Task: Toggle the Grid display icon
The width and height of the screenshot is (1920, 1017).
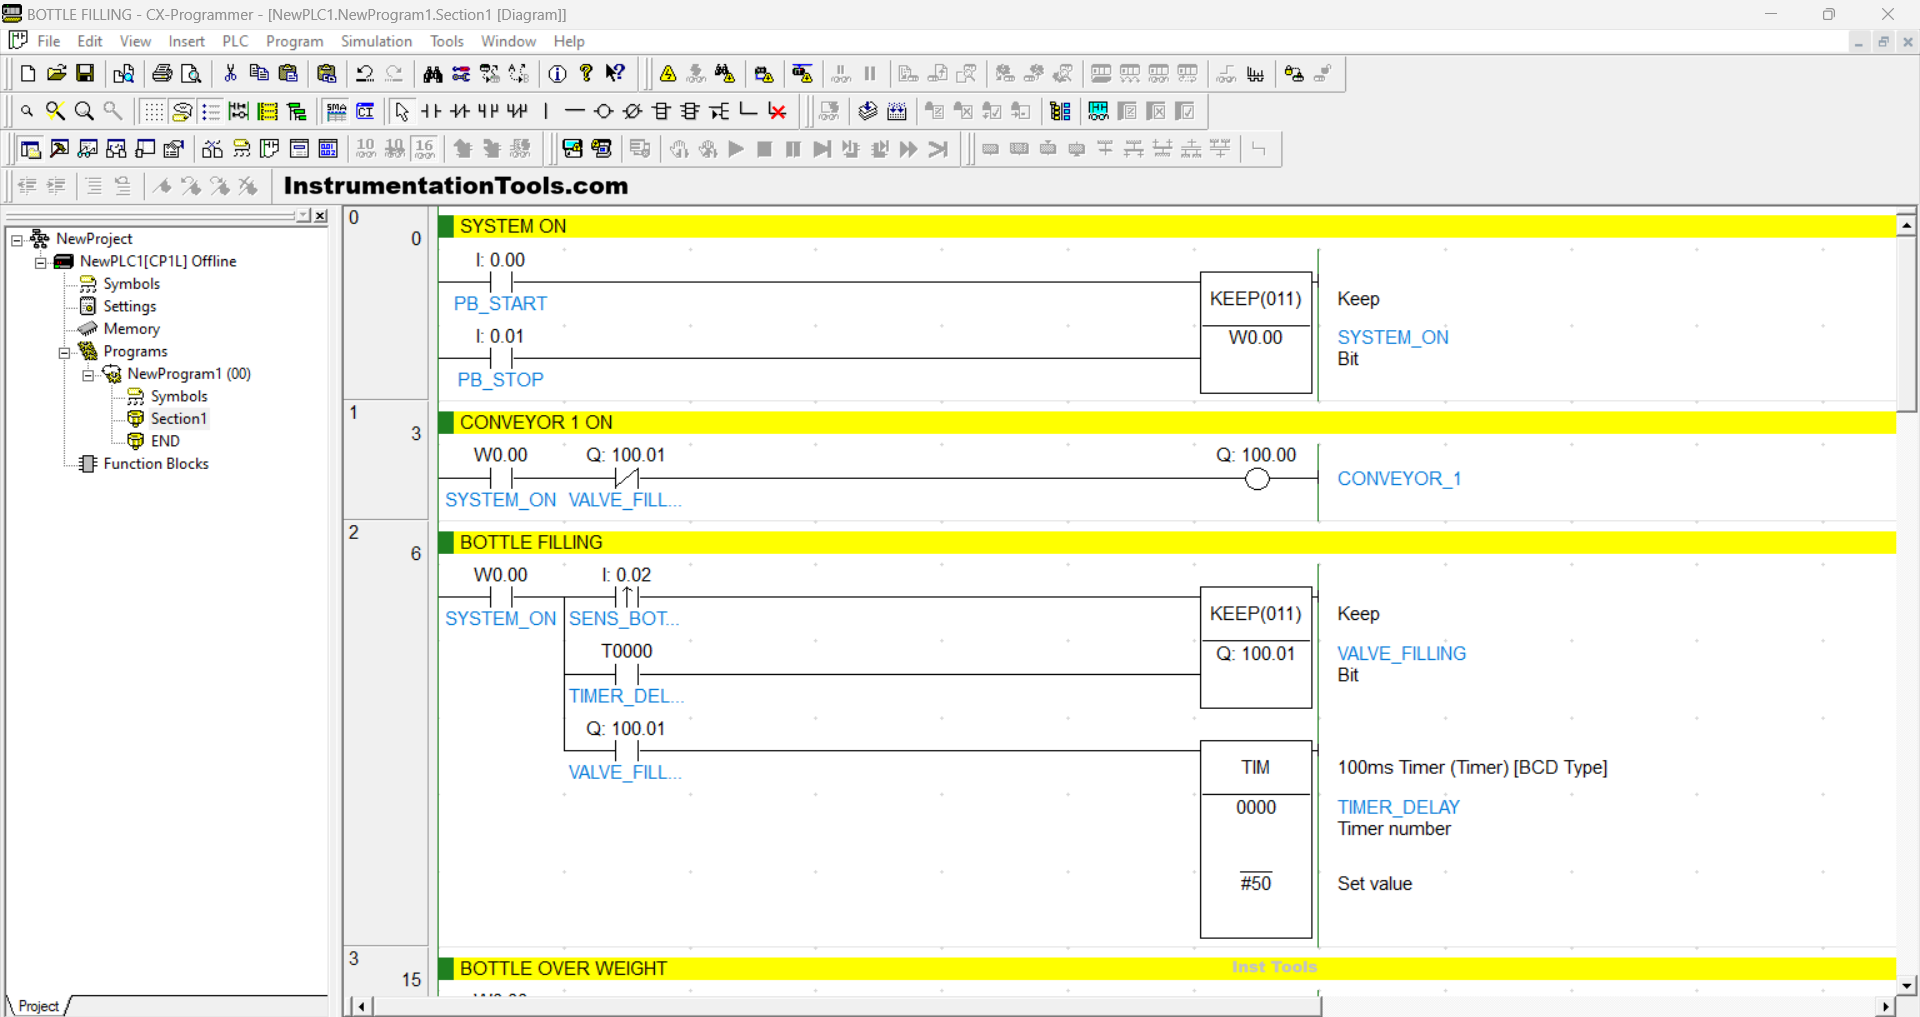Action: (153, 111)
